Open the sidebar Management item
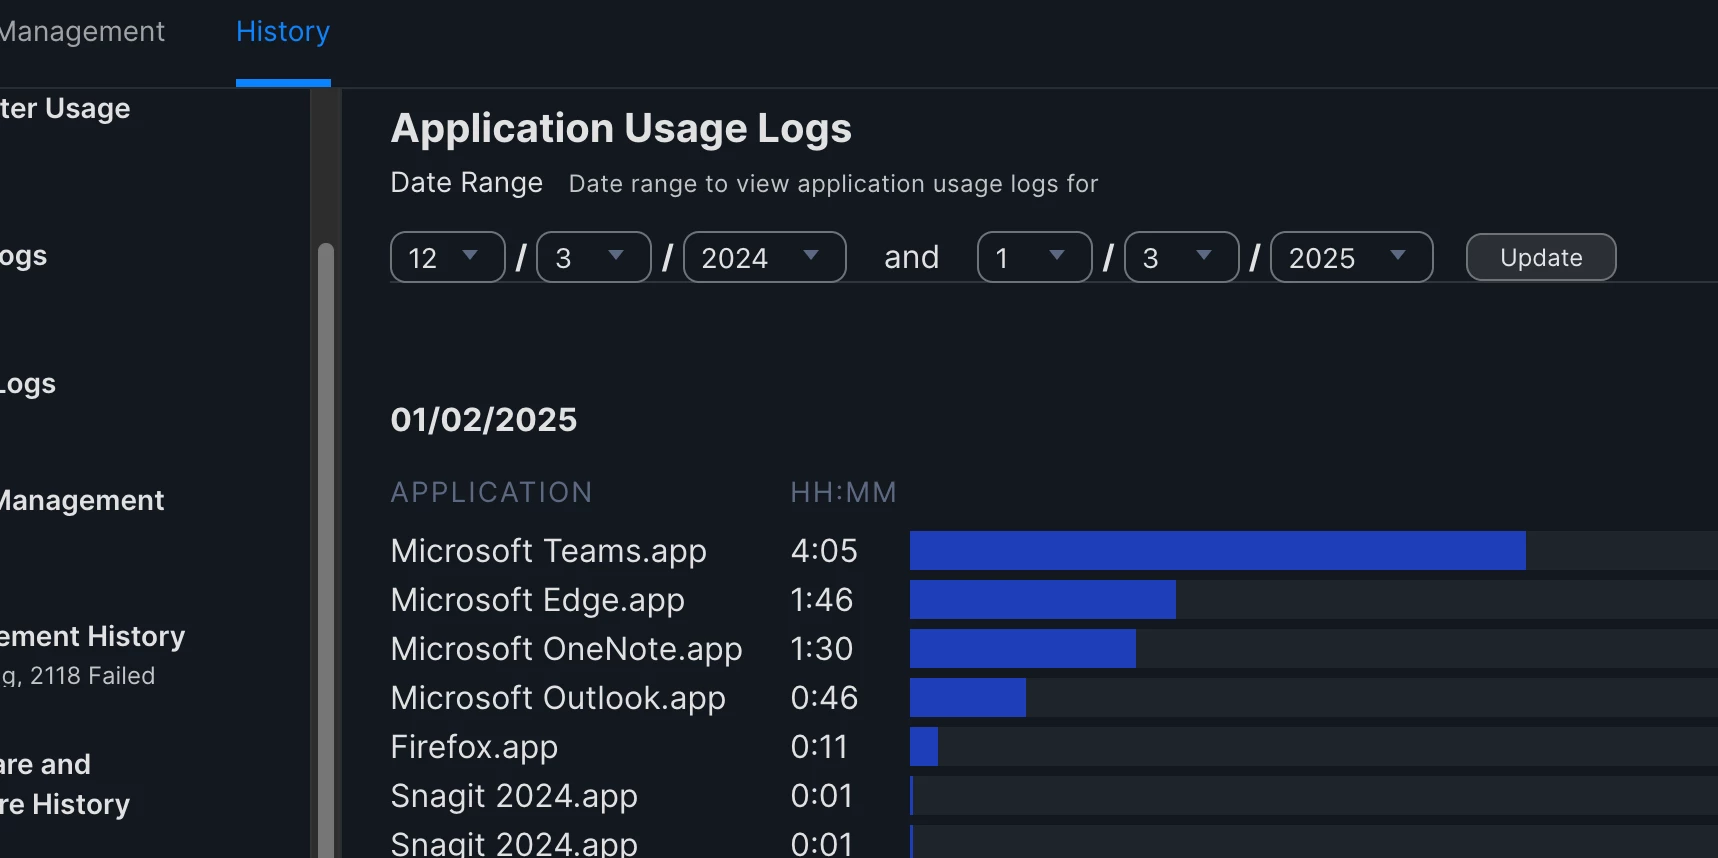 pyautogui.click(x=82, y=500)
